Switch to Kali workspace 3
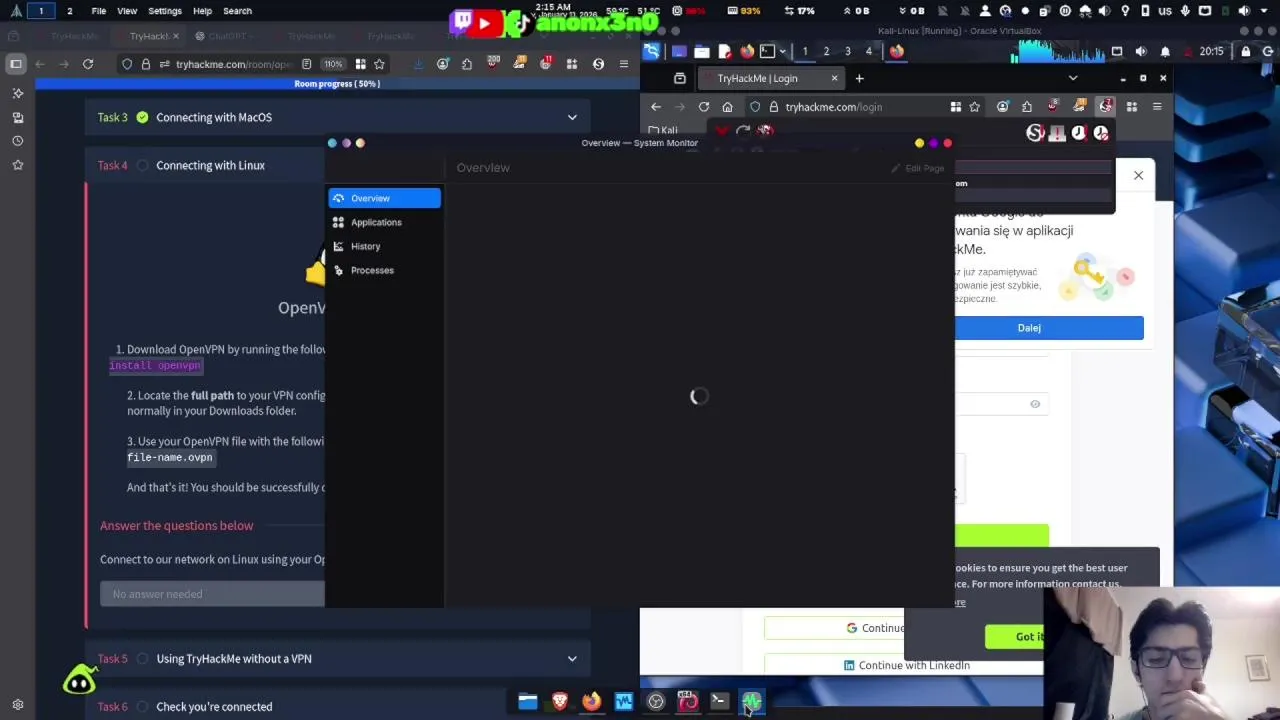Viewport: 1280px width, 720px height. (847, 51)
